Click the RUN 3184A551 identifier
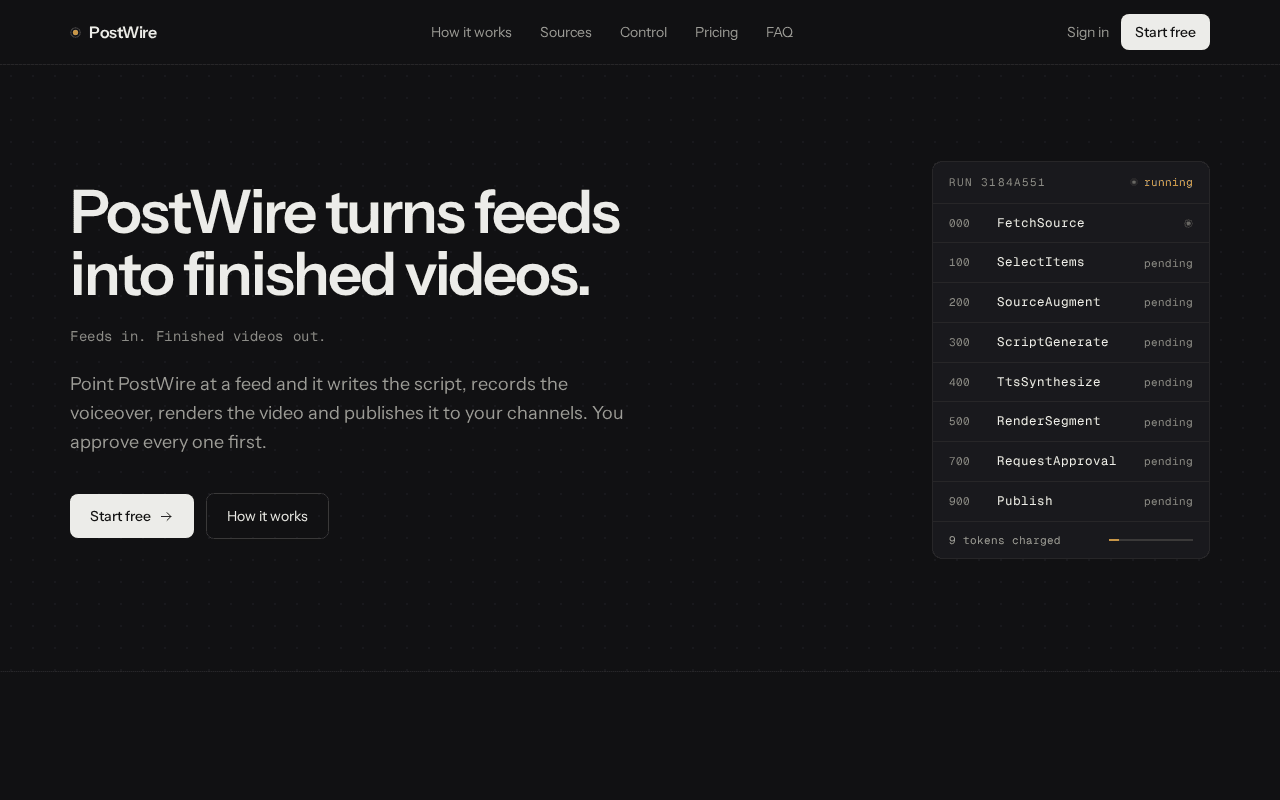This screenshot has height=800, width=1280. pyautogui.click(x=997, y=182)
